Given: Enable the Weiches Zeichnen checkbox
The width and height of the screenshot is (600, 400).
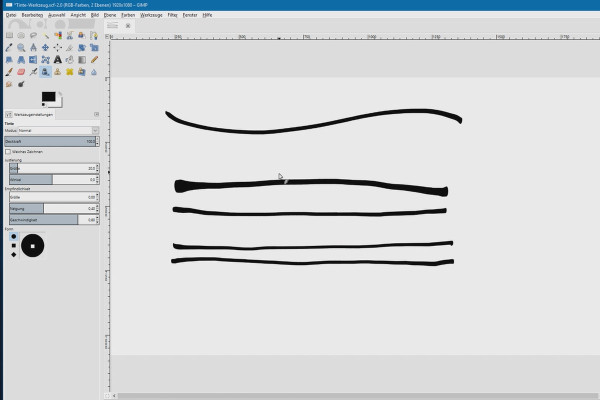Looking at the screenshot, I should [8, 152].
